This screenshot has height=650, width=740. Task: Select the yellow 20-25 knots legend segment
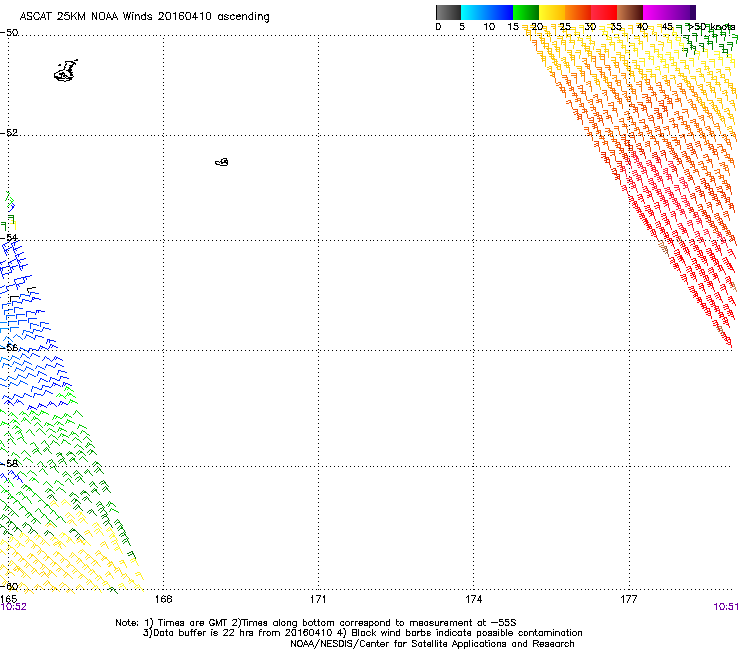552,12
